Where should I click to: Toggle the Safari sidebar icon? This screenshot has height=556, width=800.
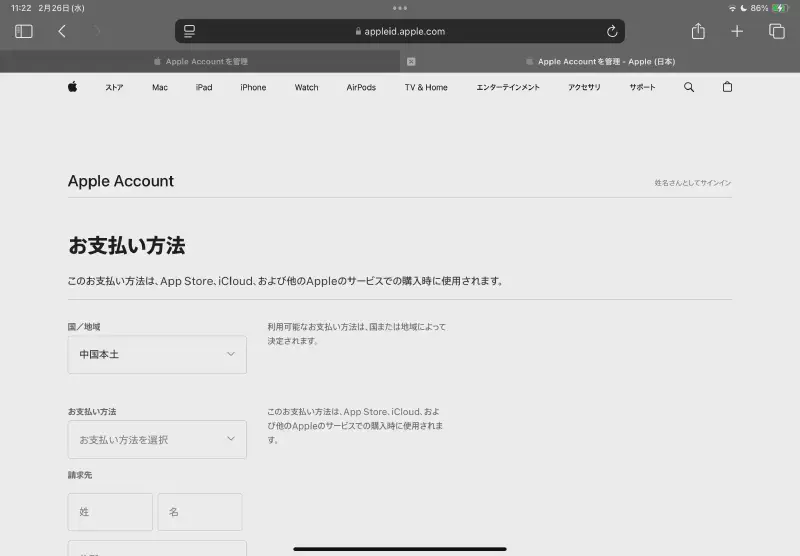24,31
